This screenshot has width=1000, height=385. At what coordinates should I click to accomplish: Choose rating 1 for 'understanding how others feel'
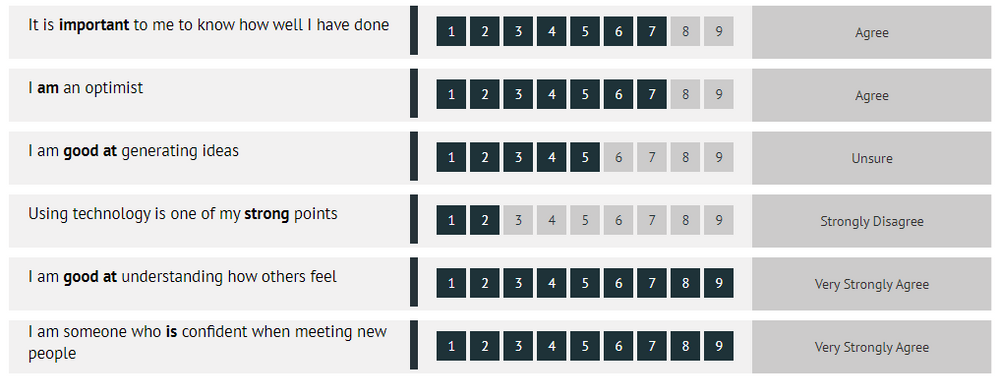(452, 283)
